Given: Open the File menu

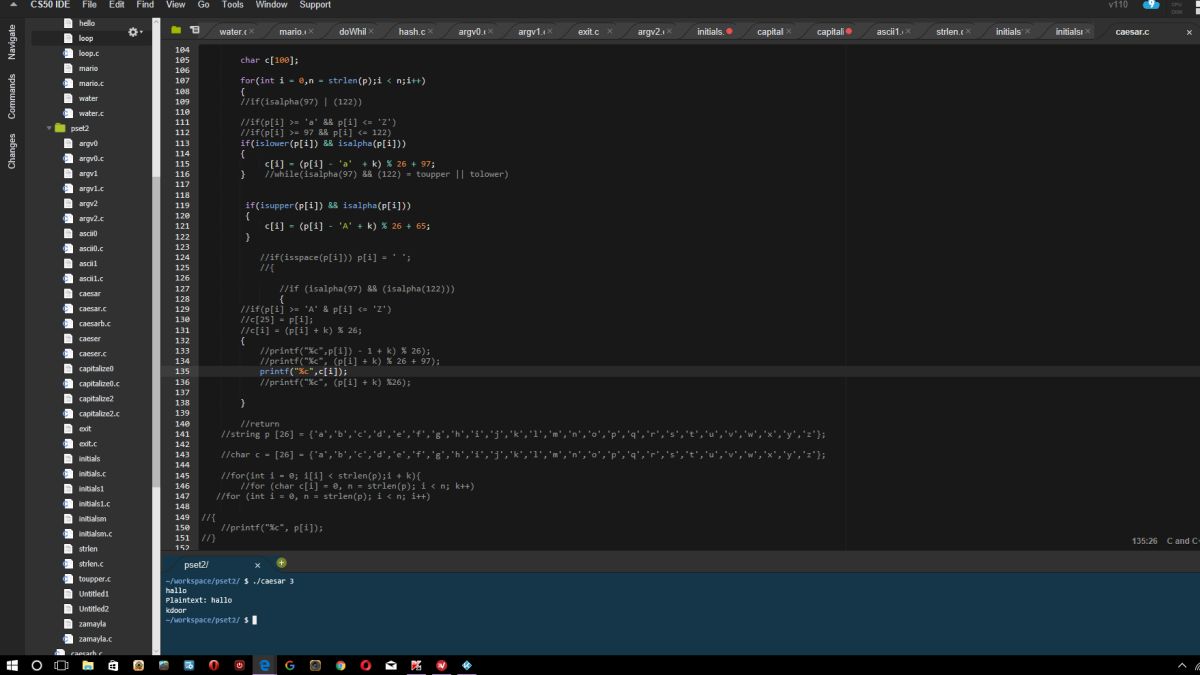Looking at the screenshot, I should coord(90,5).
